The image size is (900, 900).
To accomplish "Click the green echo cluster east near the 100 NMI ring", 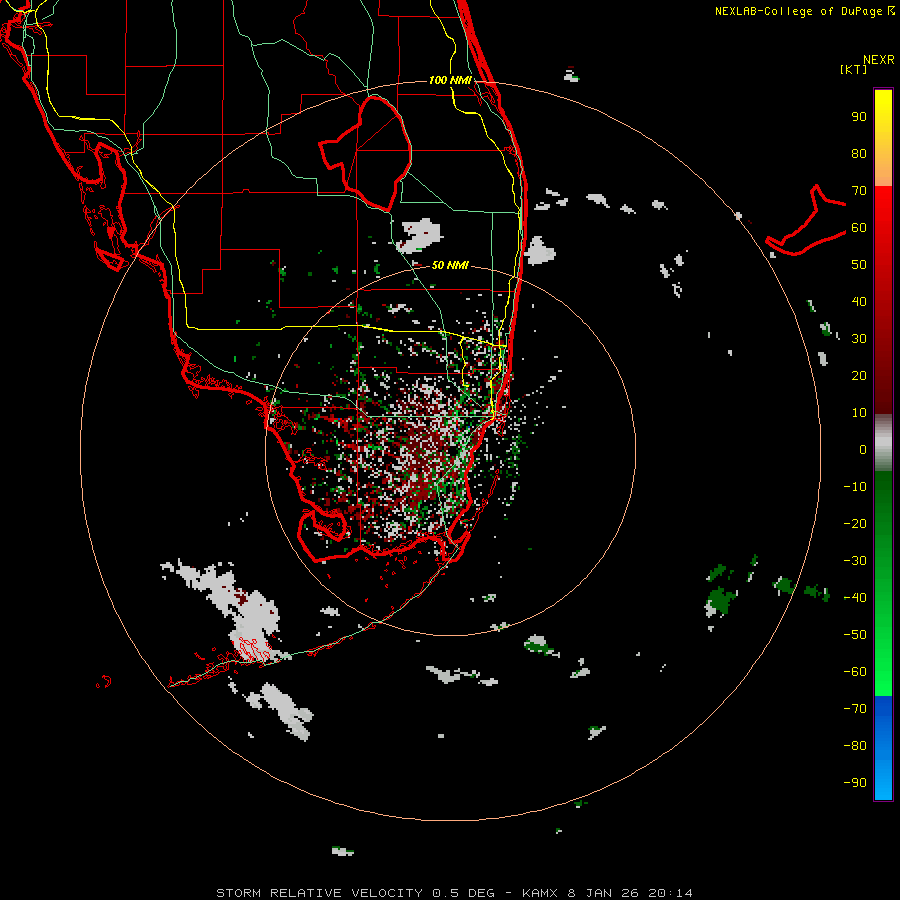I will coord(721,595).
